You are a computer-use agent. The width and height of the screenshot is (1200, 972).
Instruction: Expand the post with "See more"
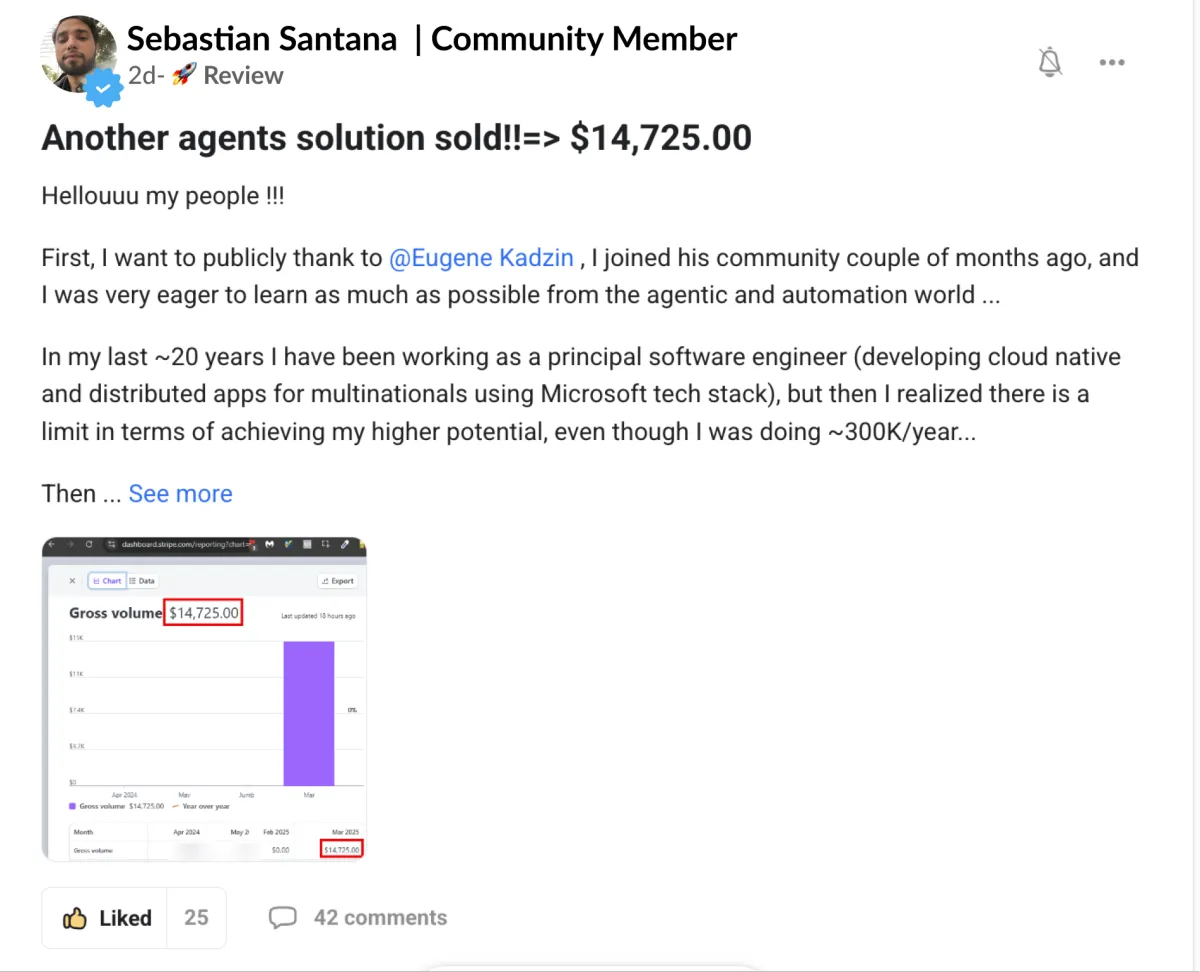pos(180,494)
